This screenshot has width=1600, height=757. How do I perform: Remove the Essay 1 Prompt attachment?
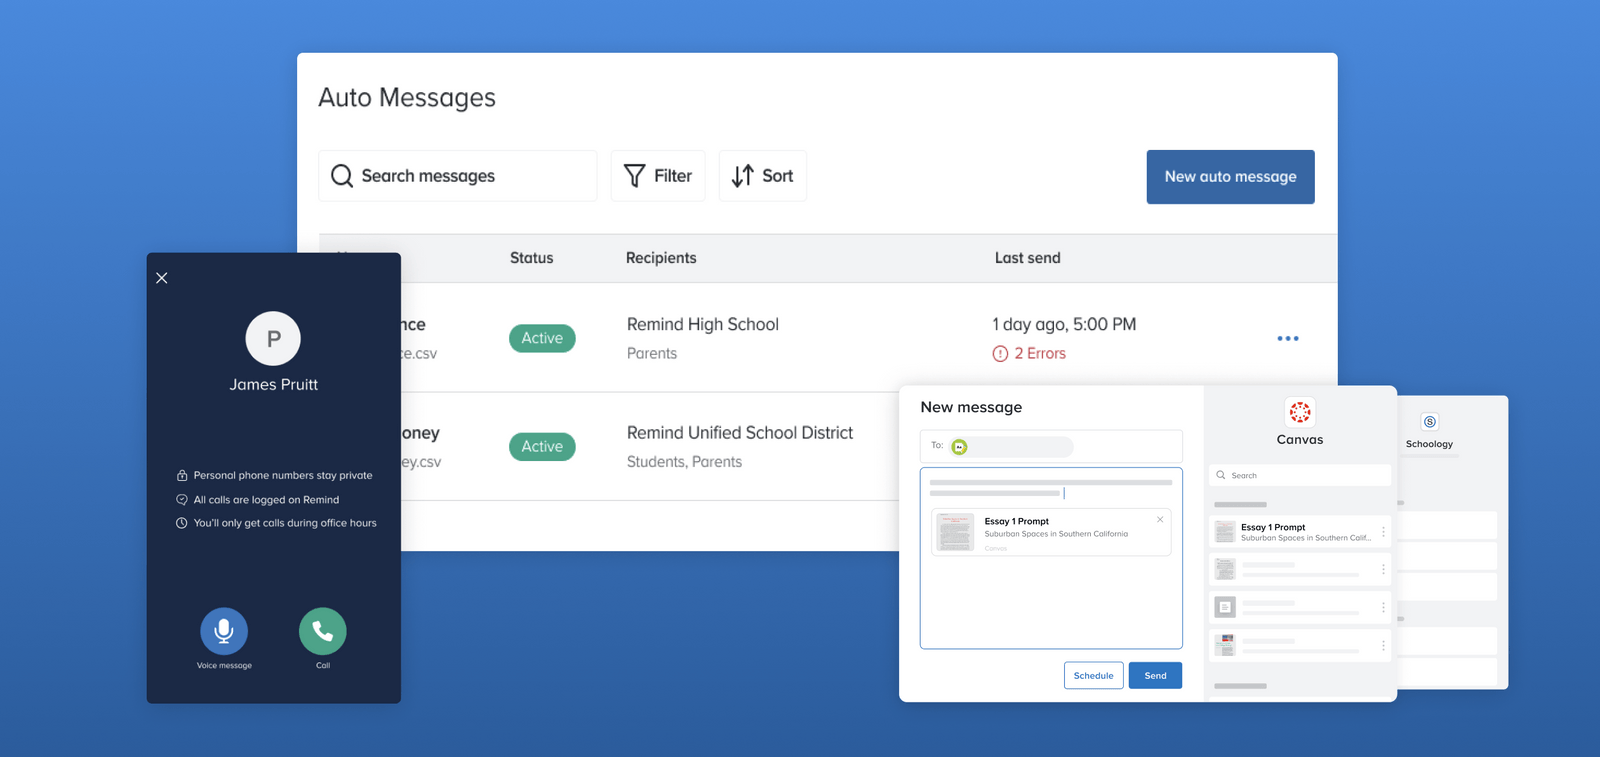click(x=1160, y=519)
